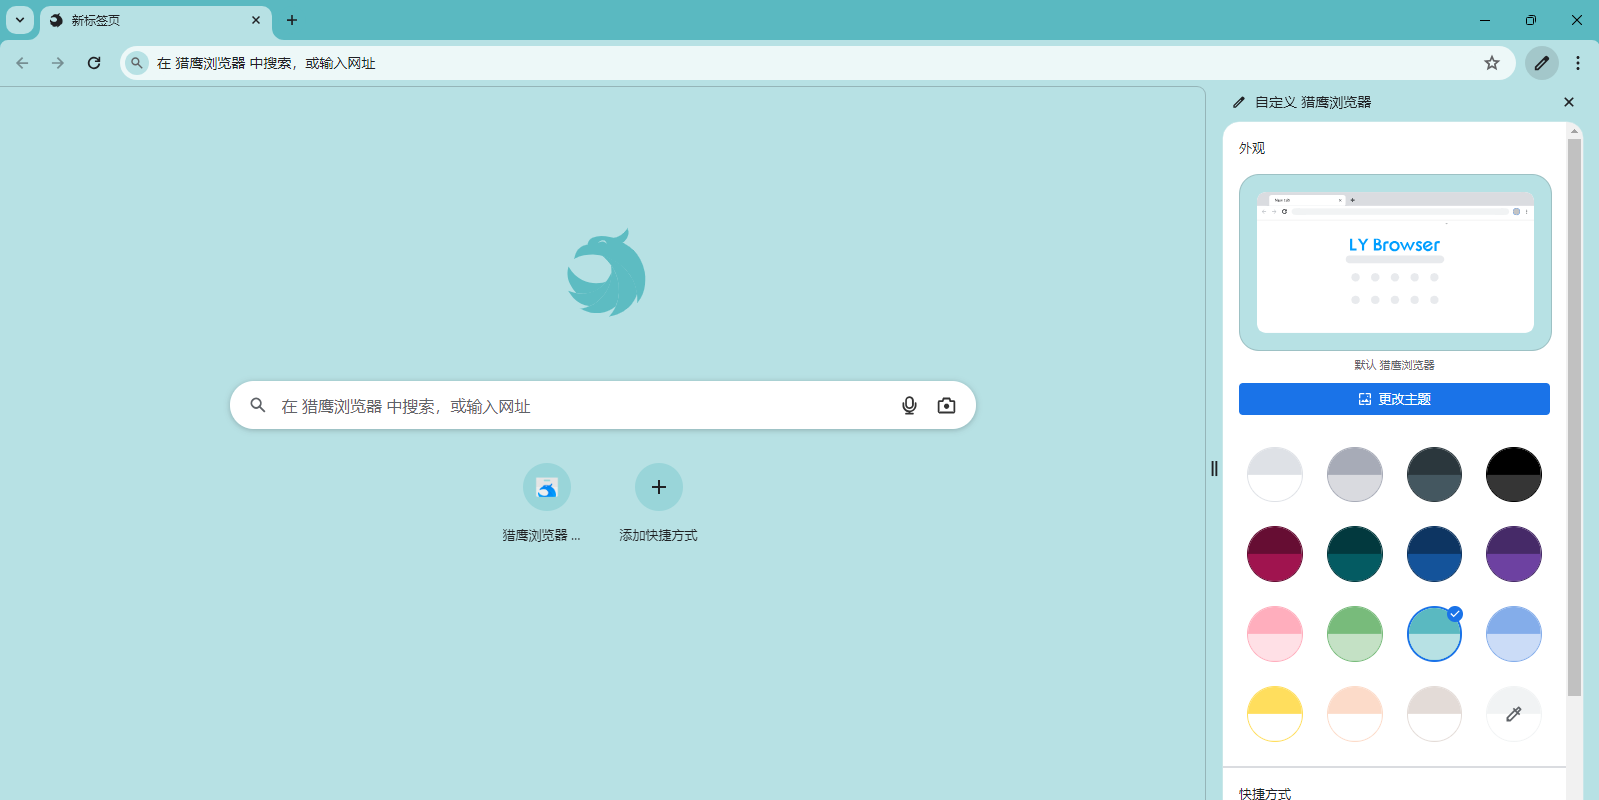Screen dimensions: 1599x800
Task: Close the 自定义 猎鹰浏览器 side panel
Action: click(1568, 102)
